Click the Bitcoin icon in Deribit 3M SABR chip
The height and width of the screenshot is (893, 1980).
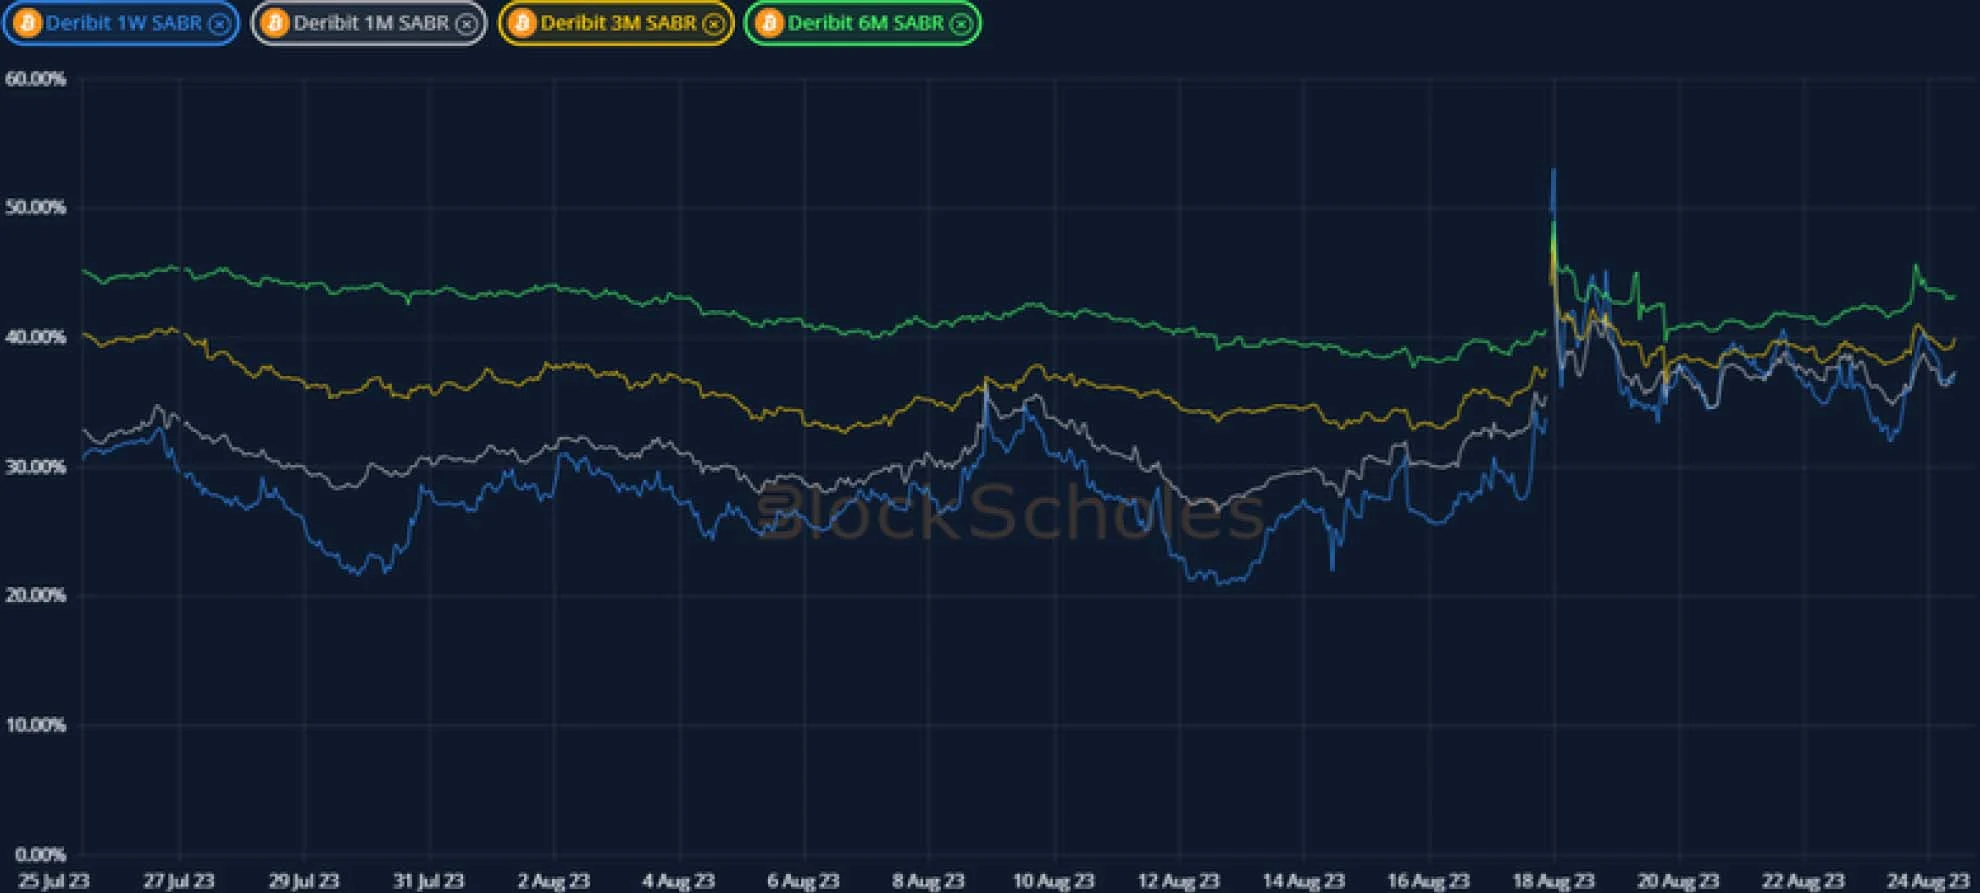tap(521, 23)
